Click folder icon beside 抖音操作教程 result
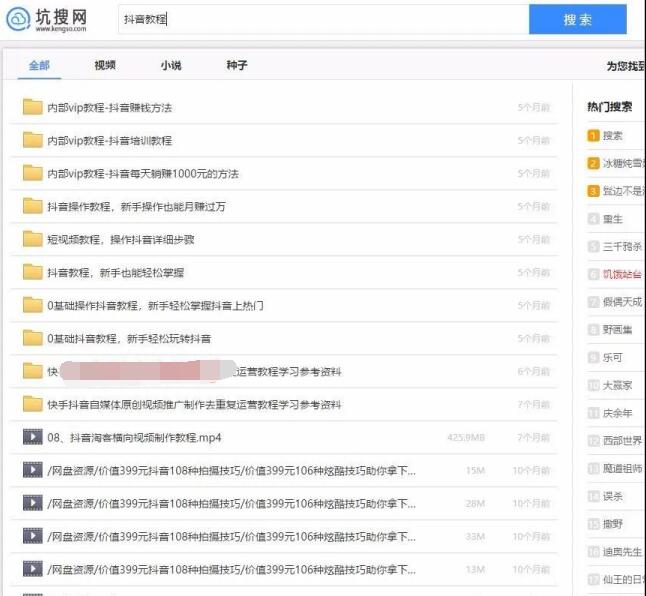Viewport: 646px width, 596px height. (x=32, y=206)
